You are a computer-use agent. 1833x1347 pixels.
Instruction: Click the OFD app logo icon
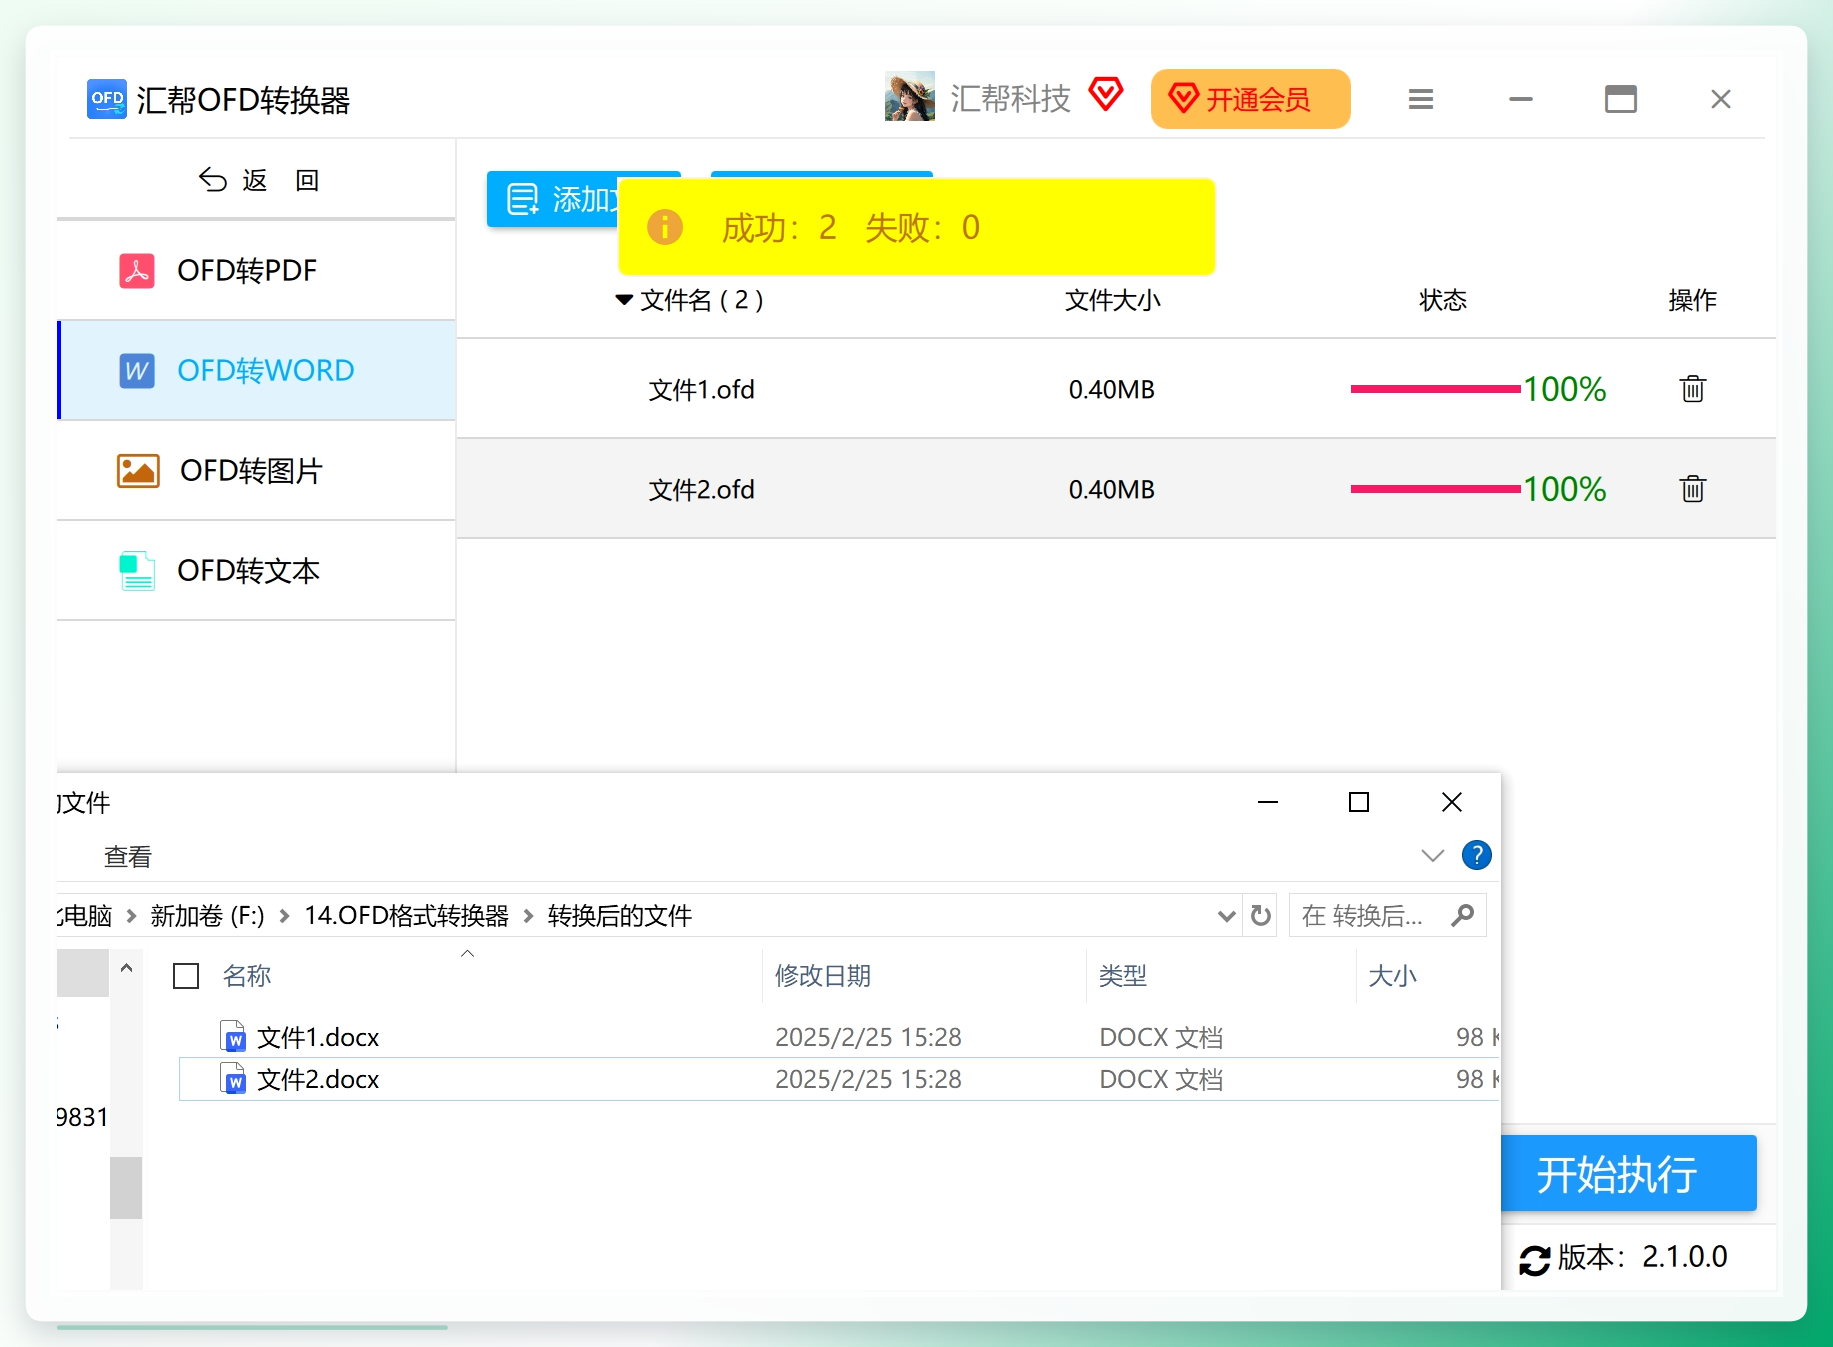107,99
